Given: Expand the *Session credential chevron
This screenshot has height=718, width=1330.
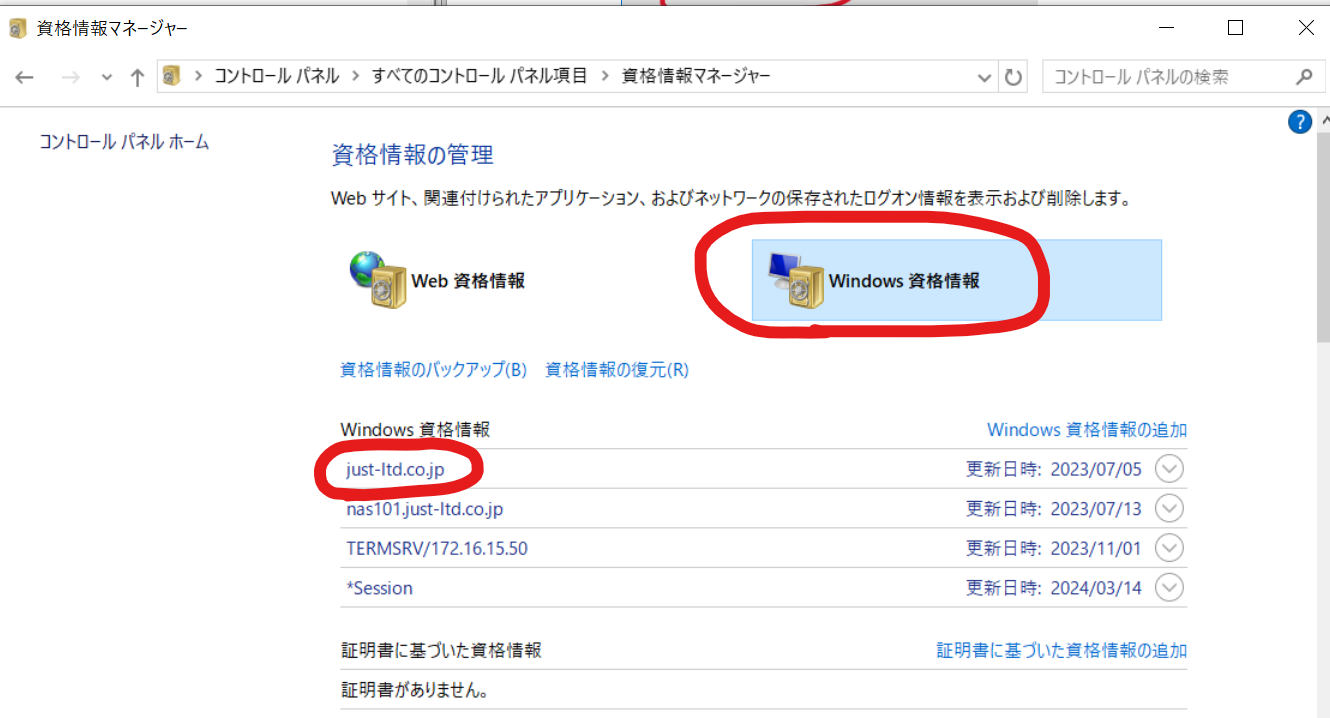Looking at the screenshot, I should click(x=1169, y=587).
